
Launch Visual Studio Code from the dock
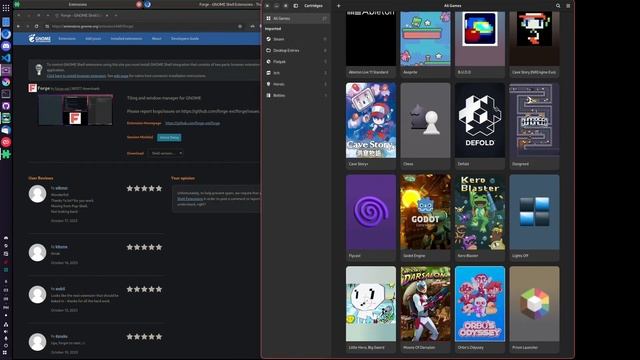tap(6, 58)
